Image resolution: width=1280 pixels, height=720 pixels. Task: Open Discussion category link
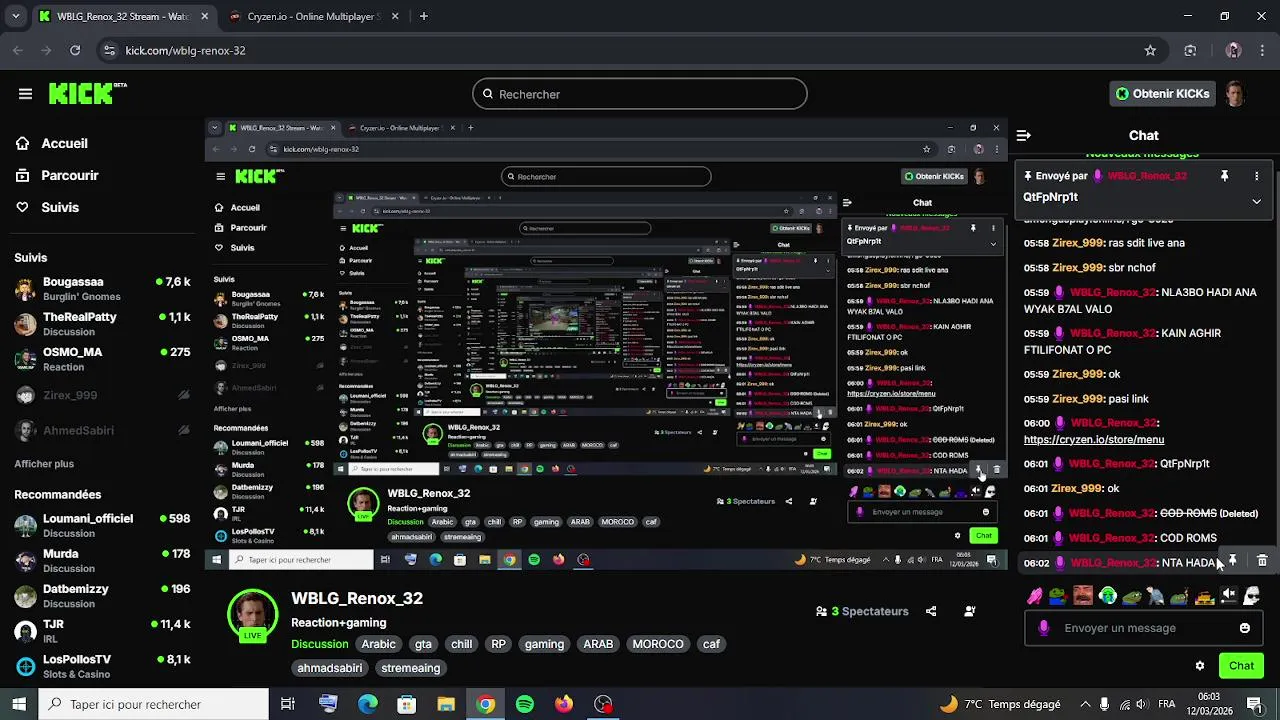click(320, 644)
